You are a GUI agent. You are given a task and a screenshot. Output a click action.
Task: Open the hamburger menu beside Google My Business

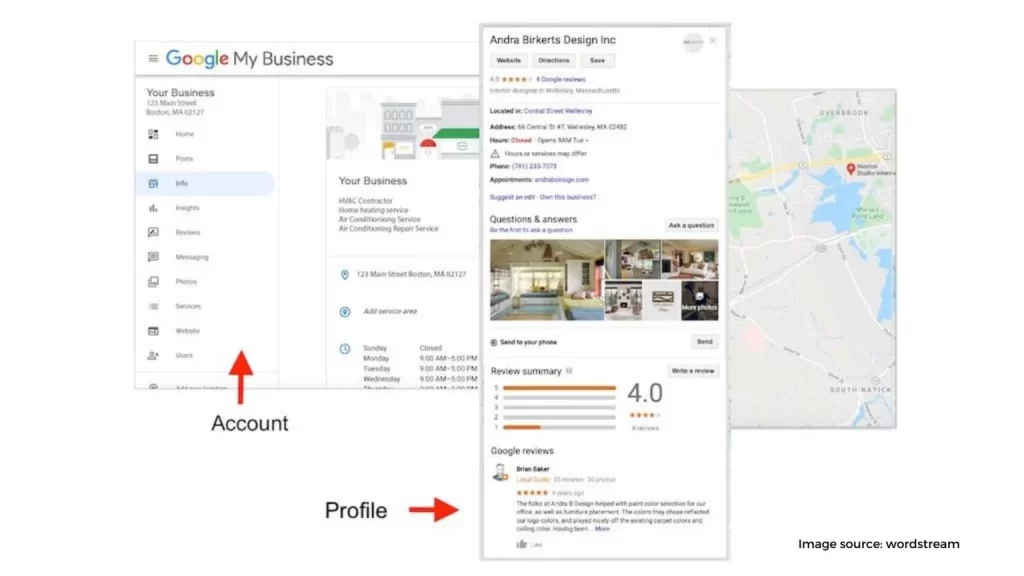coord(153,59)
